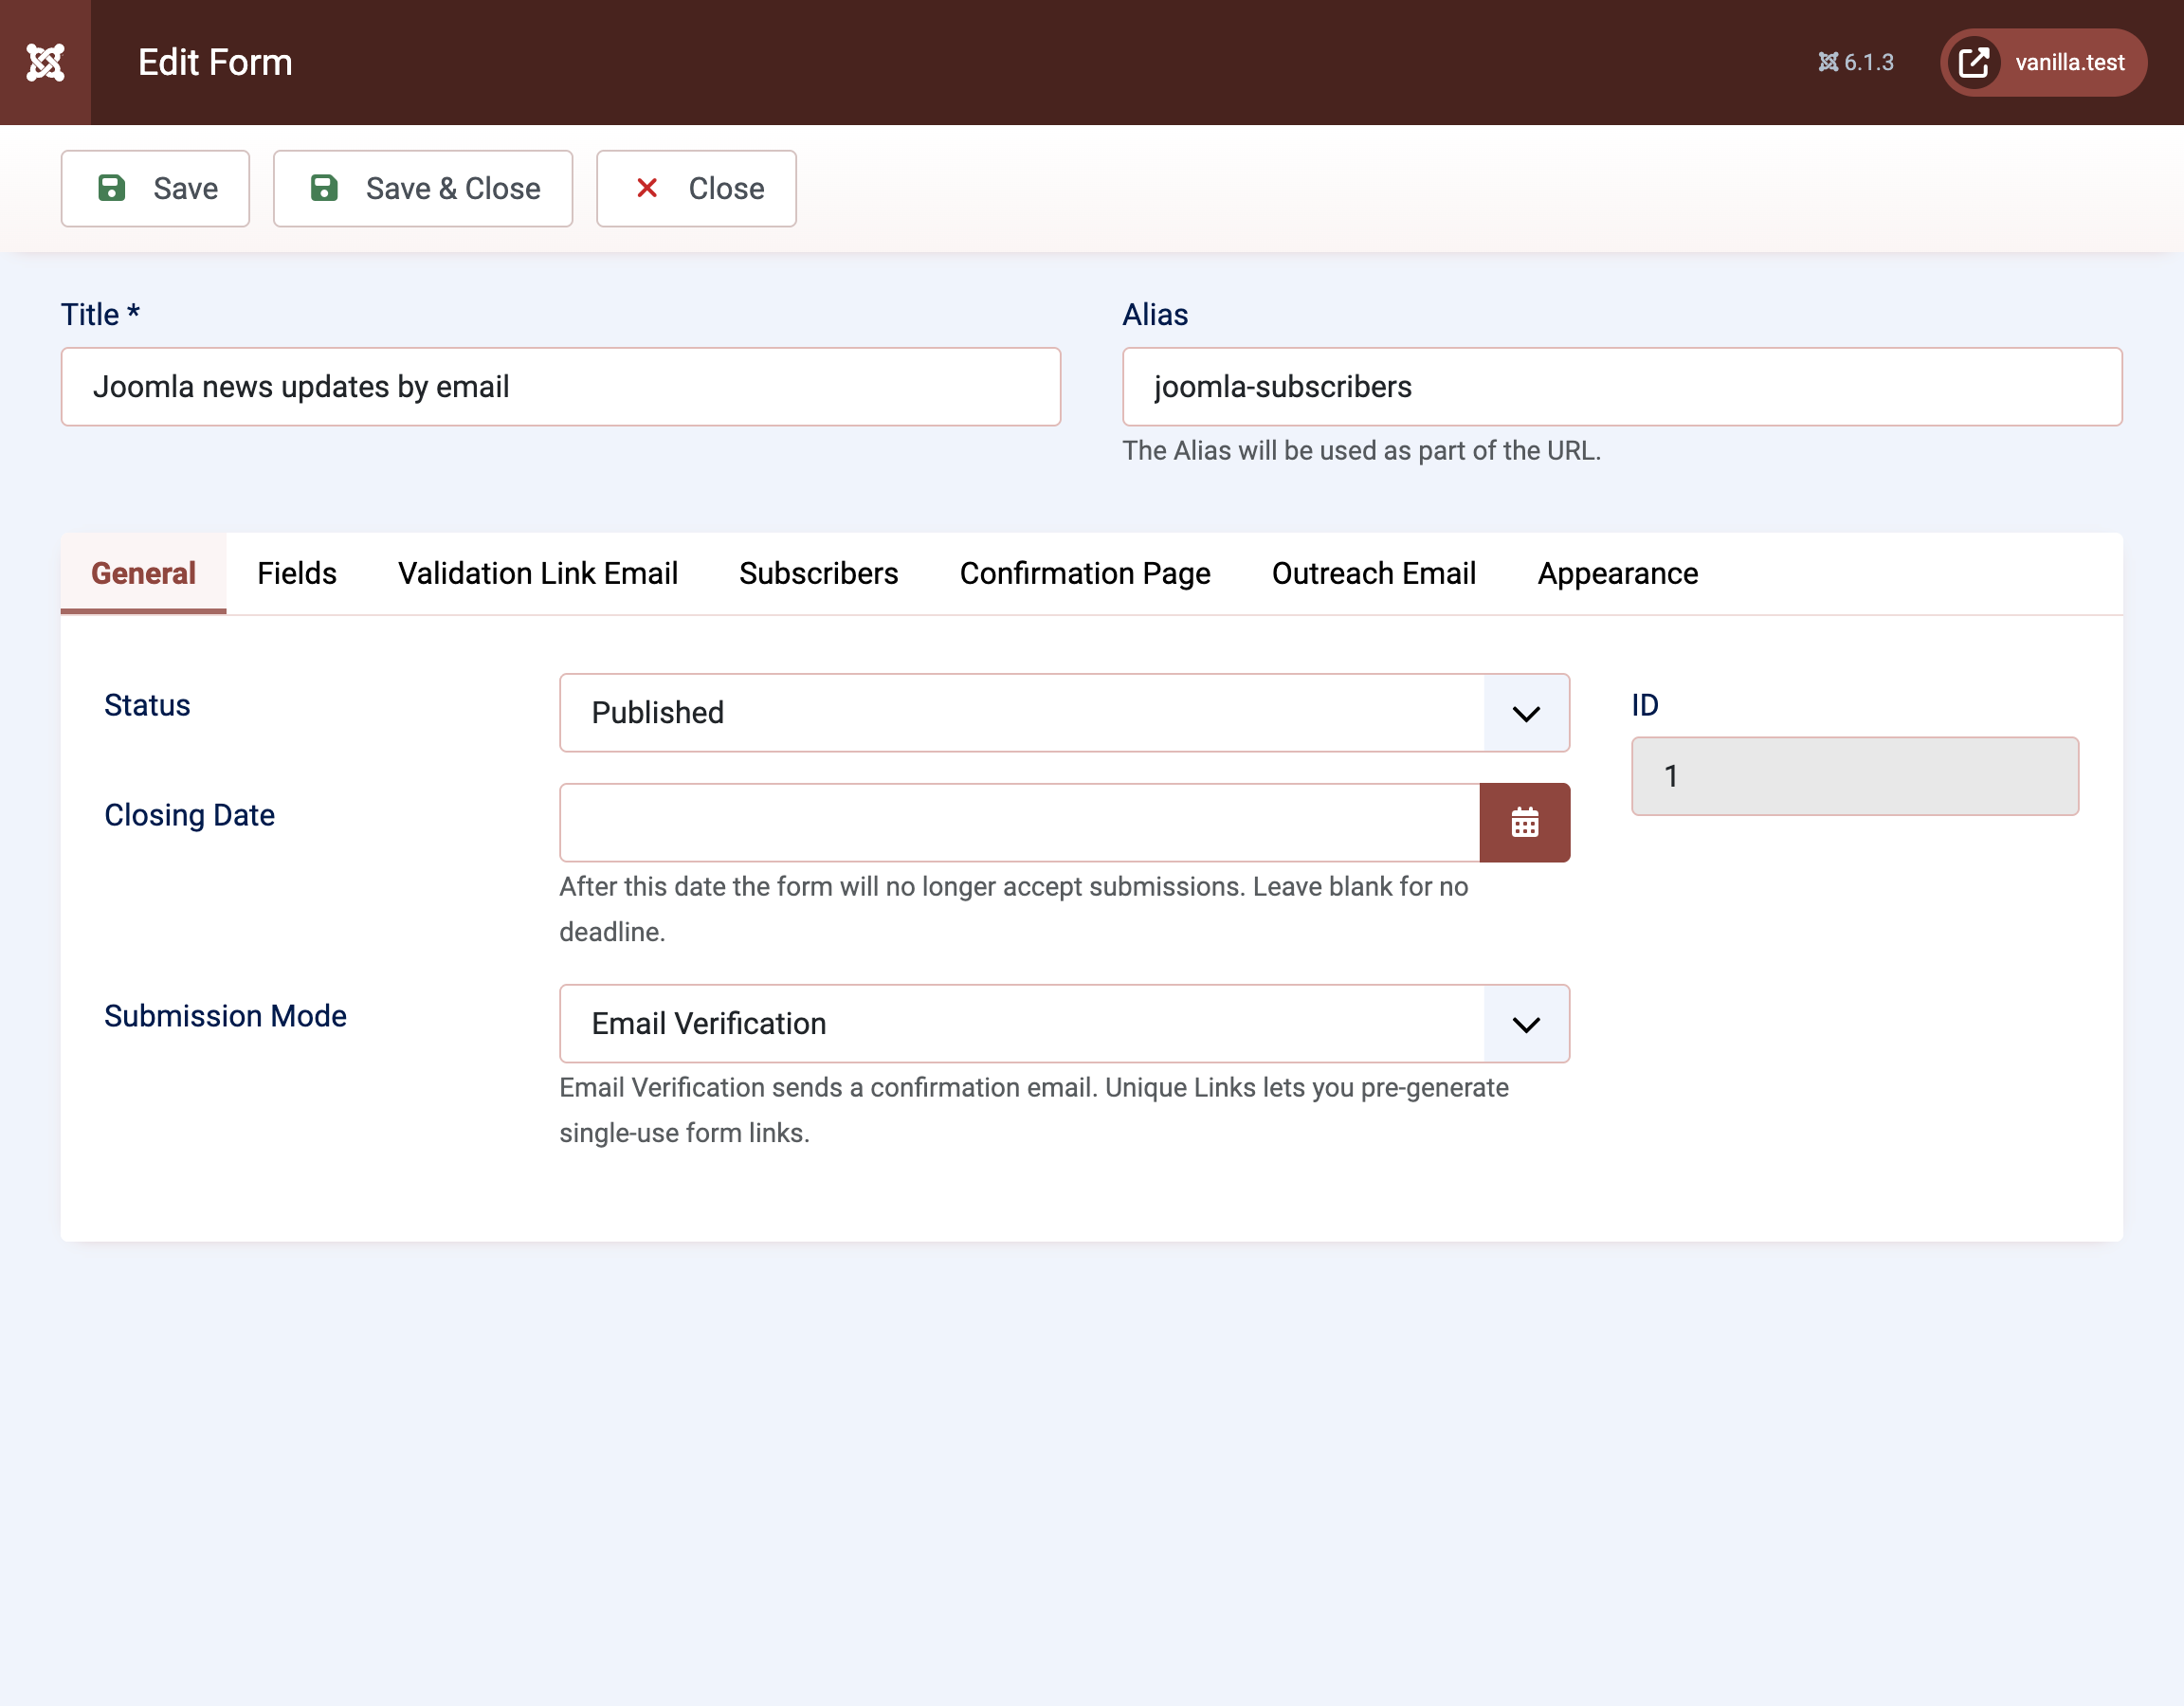Switch to the Outreach Email tab
This screenshot has width=2184, height=1707.
1373,573
